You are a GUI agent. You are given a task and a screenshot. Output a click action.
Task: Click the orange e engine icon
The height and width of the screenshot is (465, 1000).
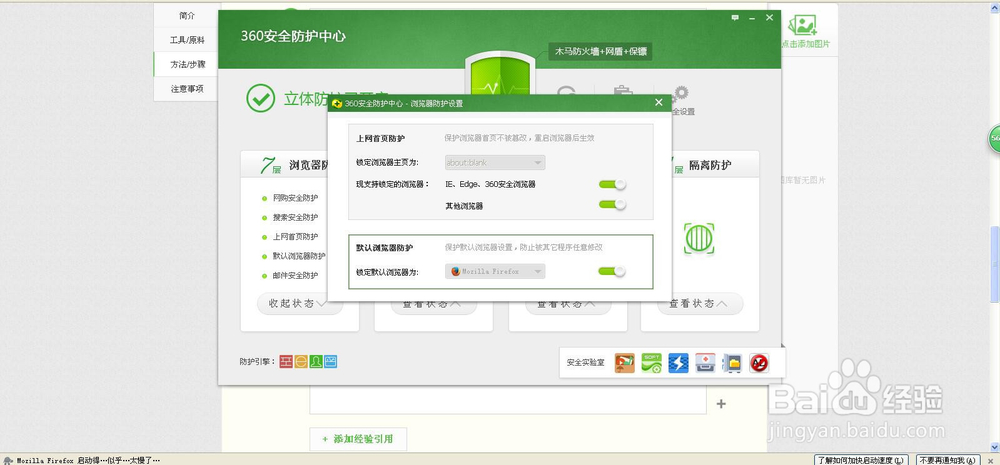coord(301,362)
